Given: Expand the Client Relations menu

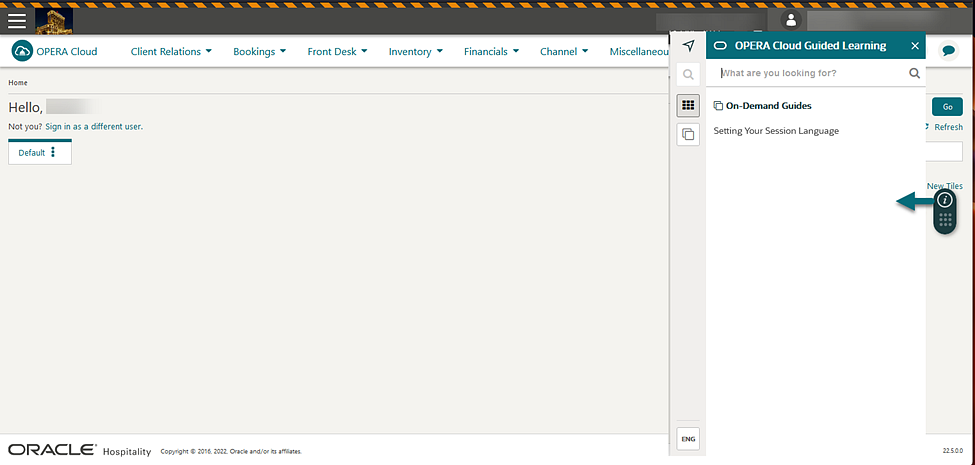Looking at the screenshot, I should pyautogui.click(x=171, y=52).
